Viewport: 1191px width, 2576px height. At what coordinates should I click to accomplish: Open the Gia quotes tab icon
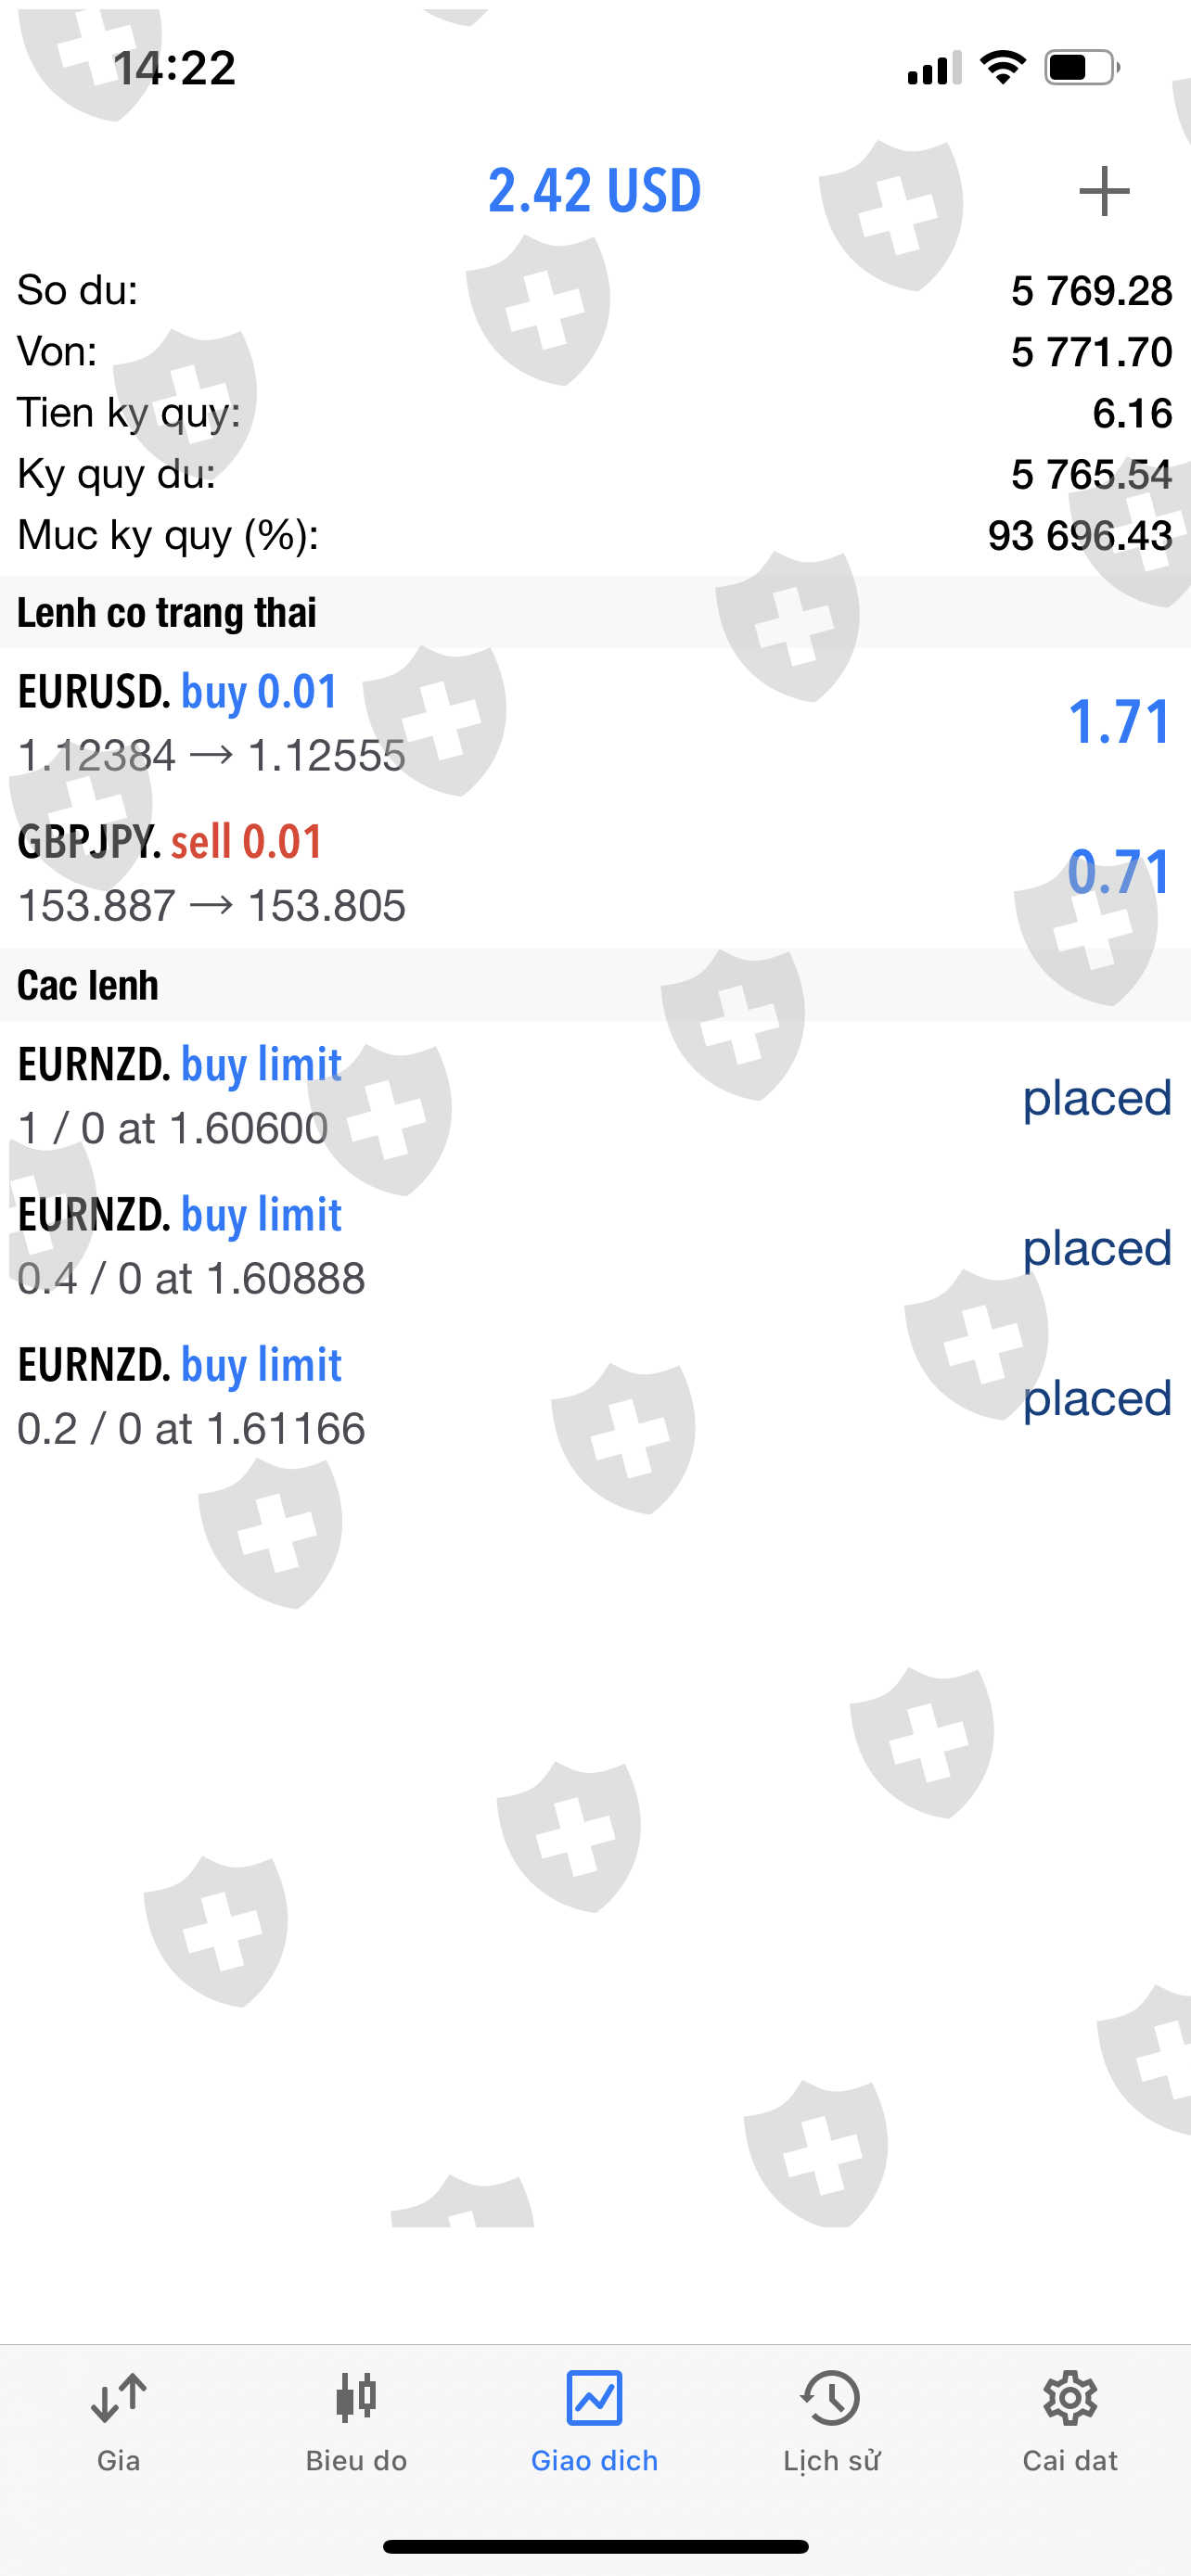tap(118, 2398)
